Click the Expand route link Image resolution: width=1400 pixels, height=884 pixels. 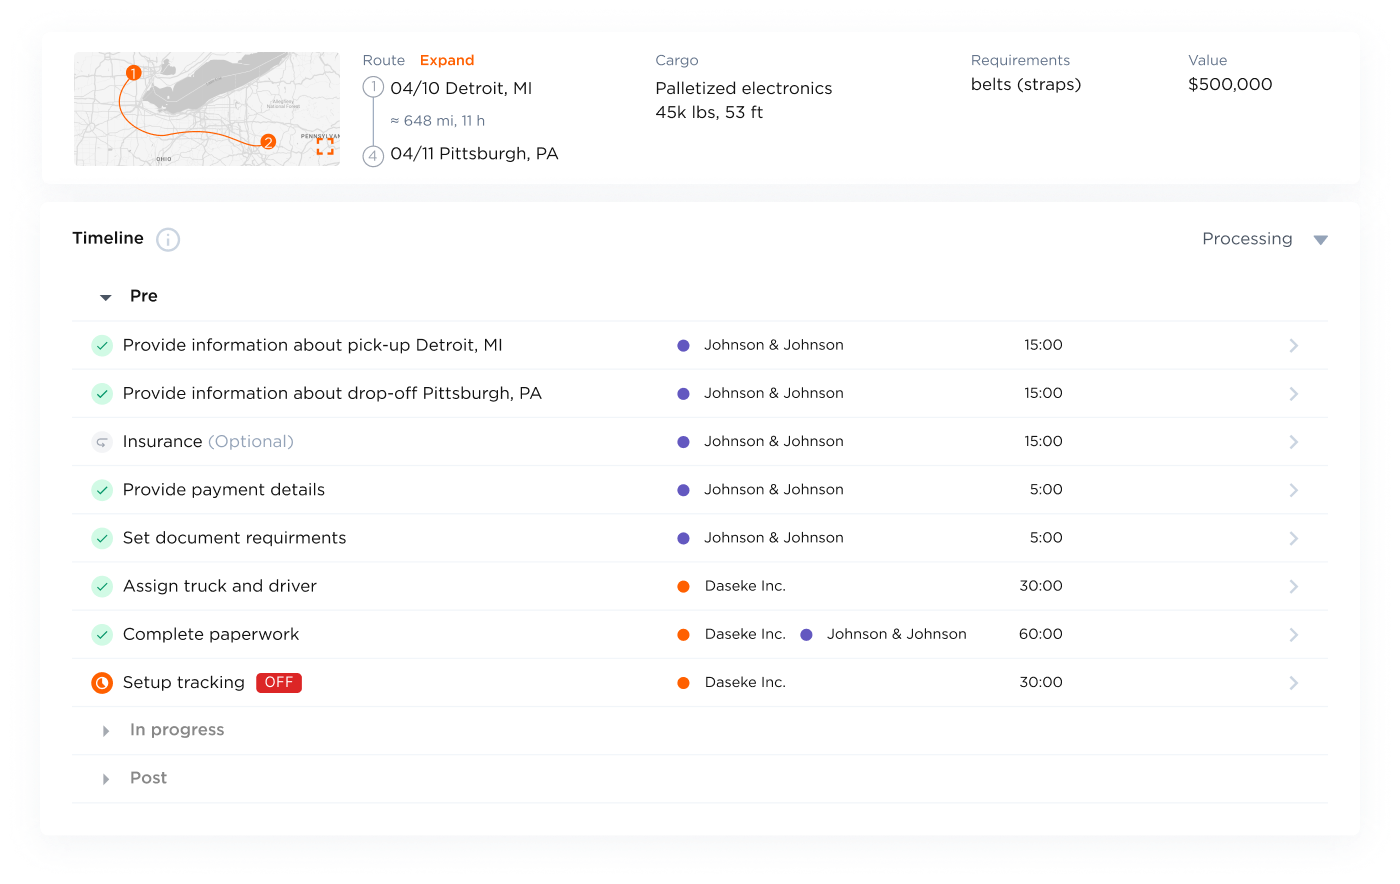(446, 61)
